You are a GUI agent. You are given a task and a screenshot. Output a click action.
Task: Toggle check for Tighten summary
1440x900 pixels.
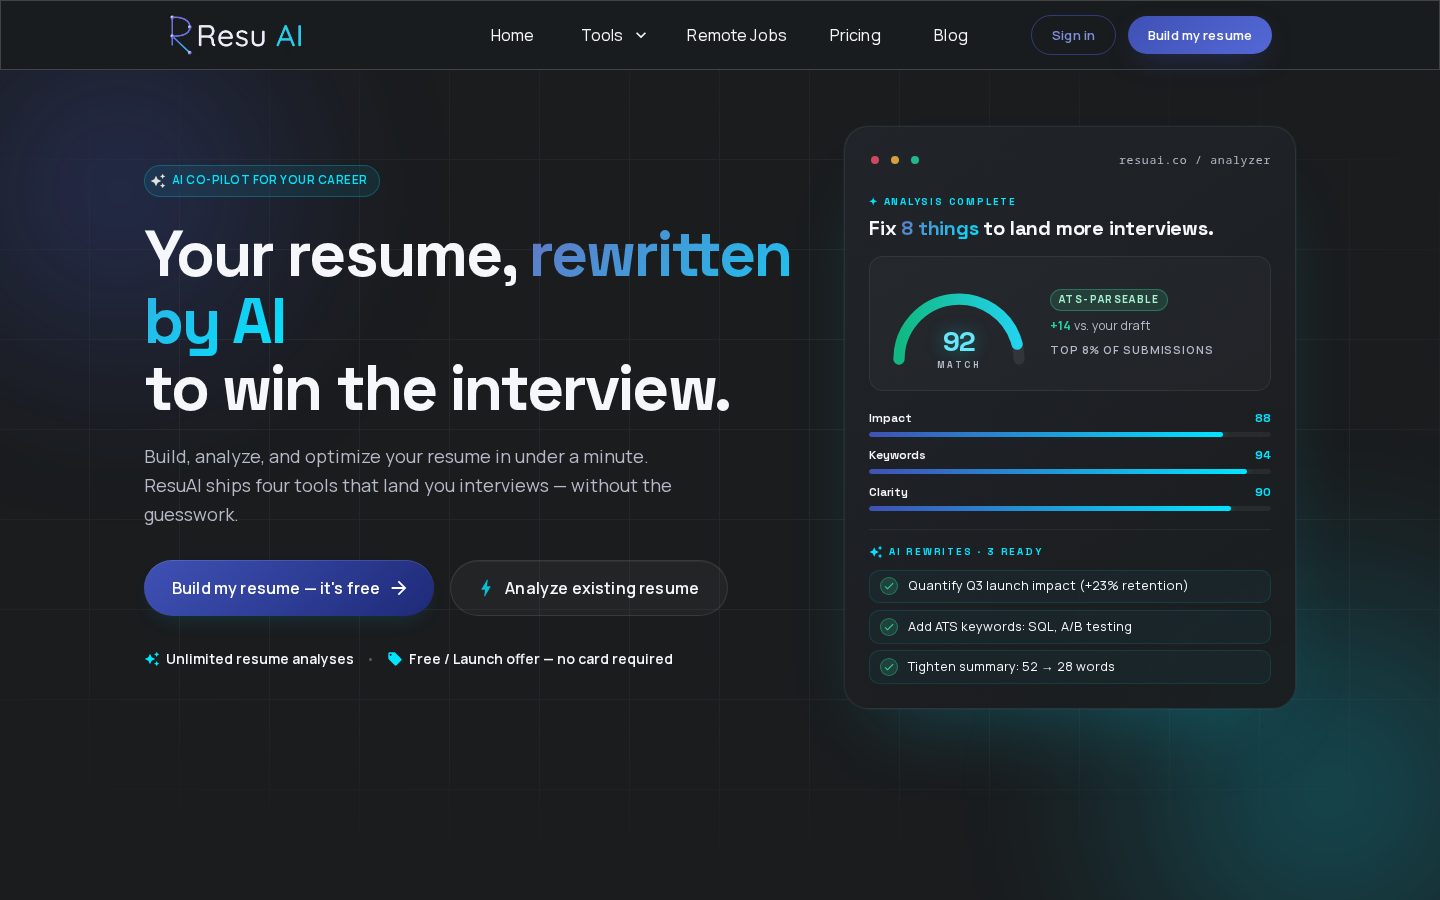[x=888, y=667]
